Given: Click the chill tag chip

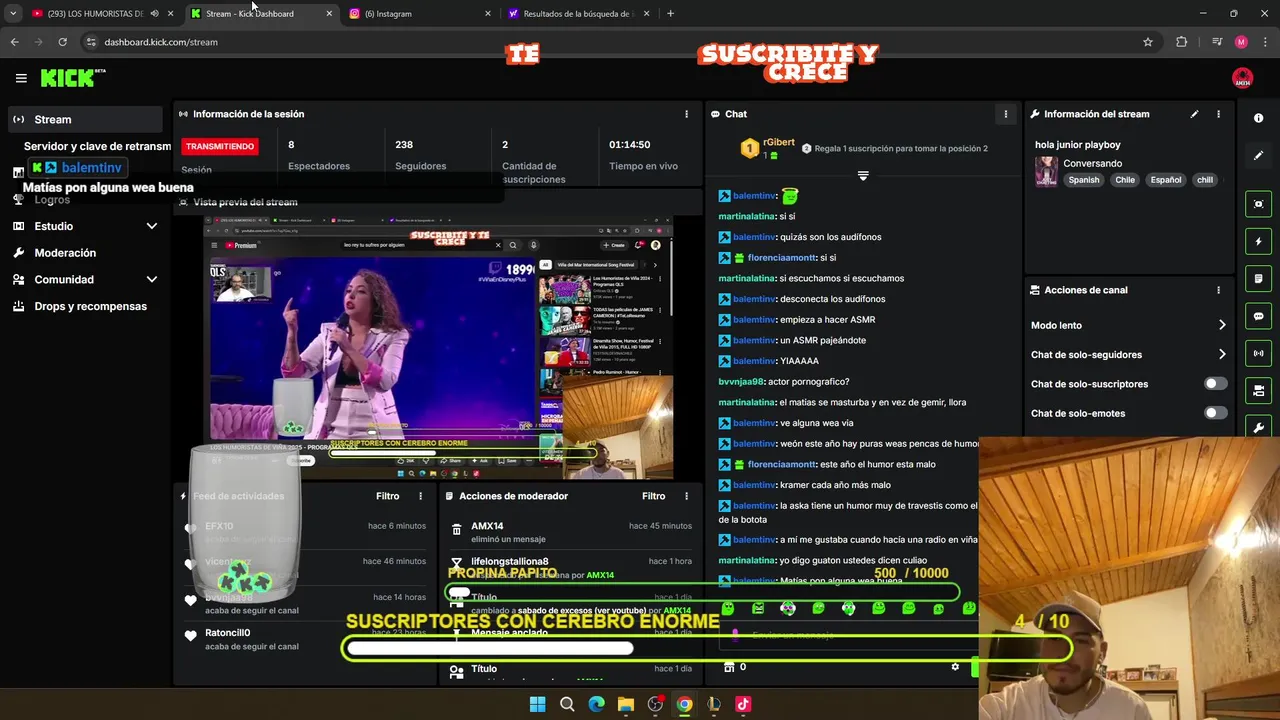Looking at the screenshot, I should point(1204,180).
